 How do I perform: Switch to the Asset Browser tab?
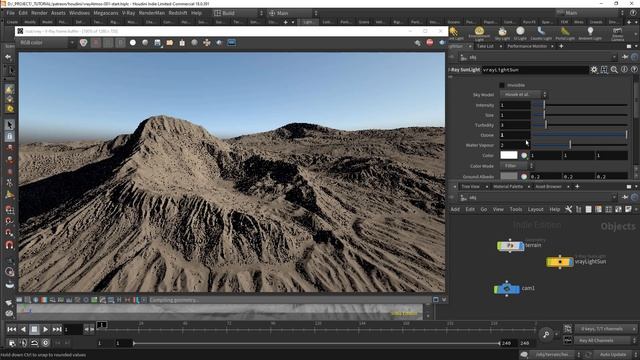click(x=549, y=187)
